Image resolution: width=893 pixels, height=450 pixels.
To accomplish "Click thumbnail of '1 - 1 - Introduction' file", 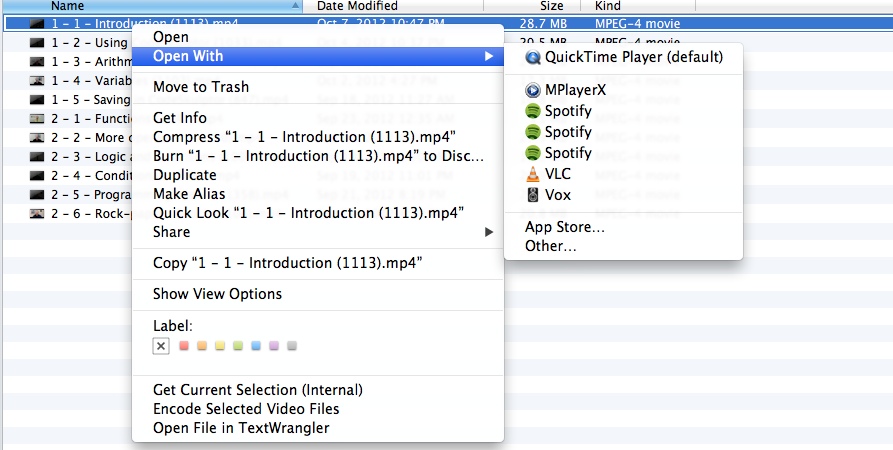I will [x=37, y=22].
